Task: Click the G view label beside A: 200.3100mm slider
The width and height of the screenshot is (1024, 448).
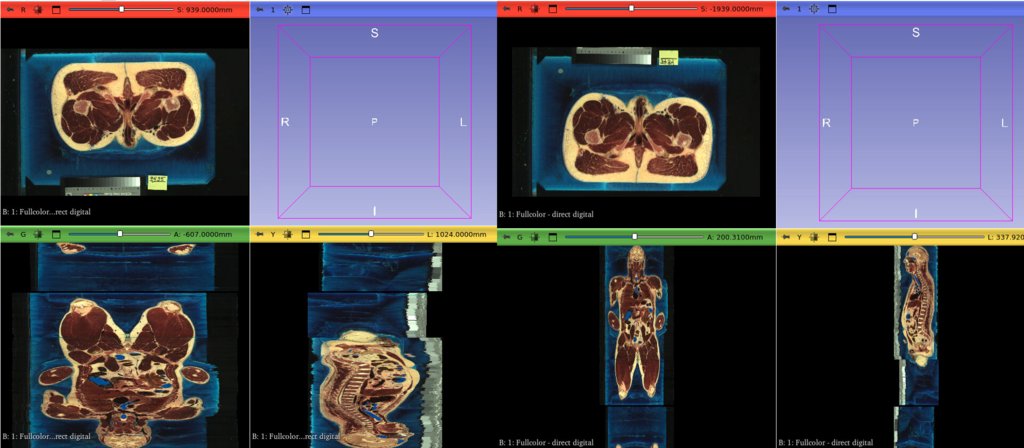Action: (x=520, y=237)
